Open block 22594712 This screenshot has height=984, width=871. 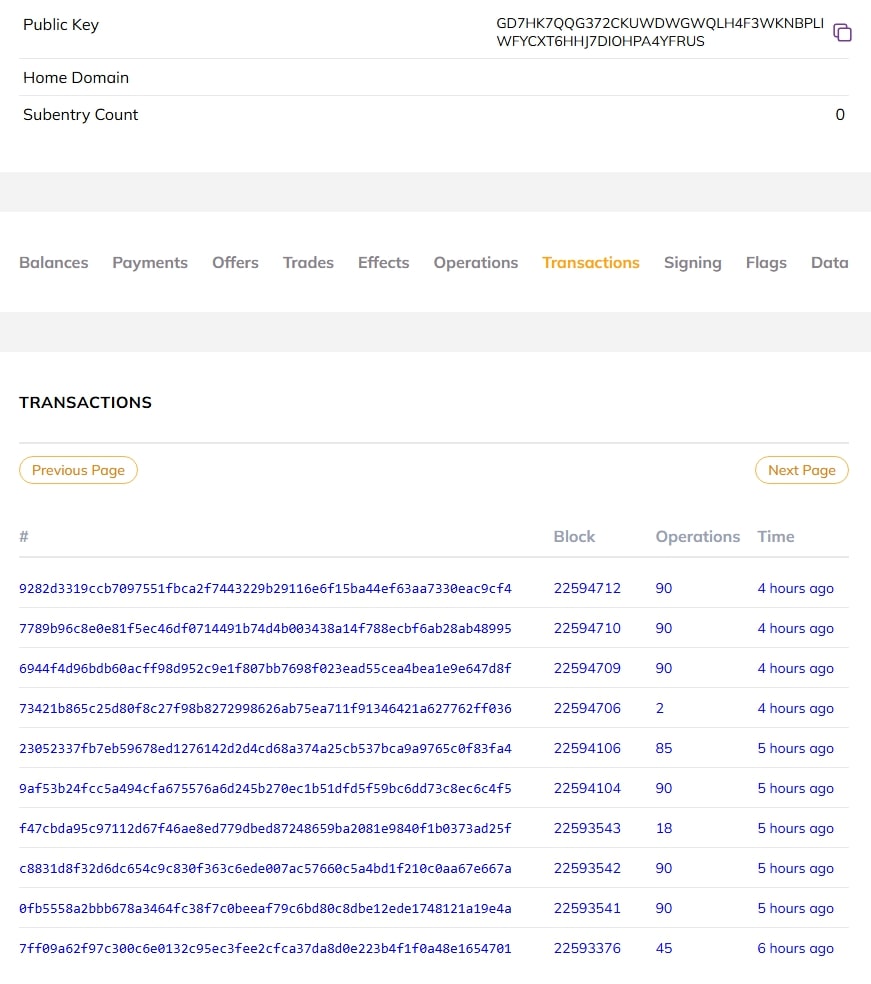(587, 589)
